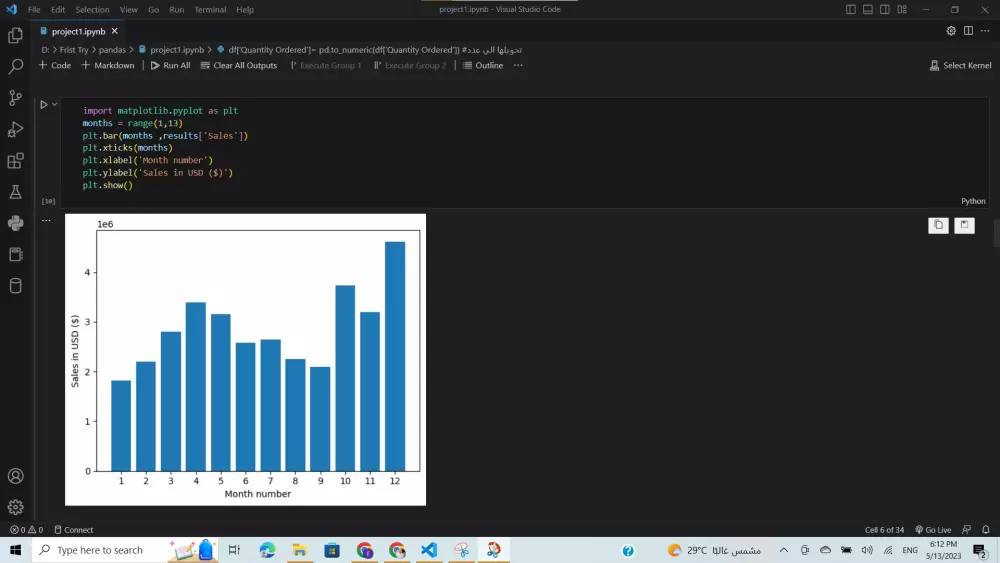Click Select Kernel button
The image size is (1000, 563).
[960, 65]
